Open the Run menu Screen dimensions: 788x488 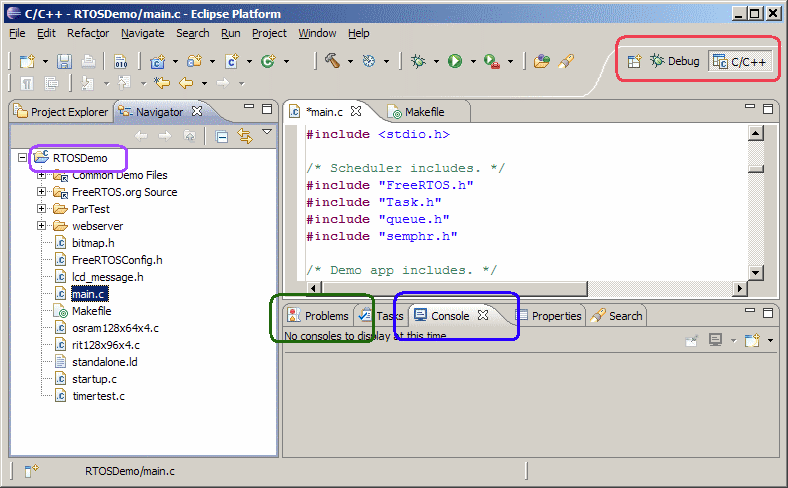[231, 33]
